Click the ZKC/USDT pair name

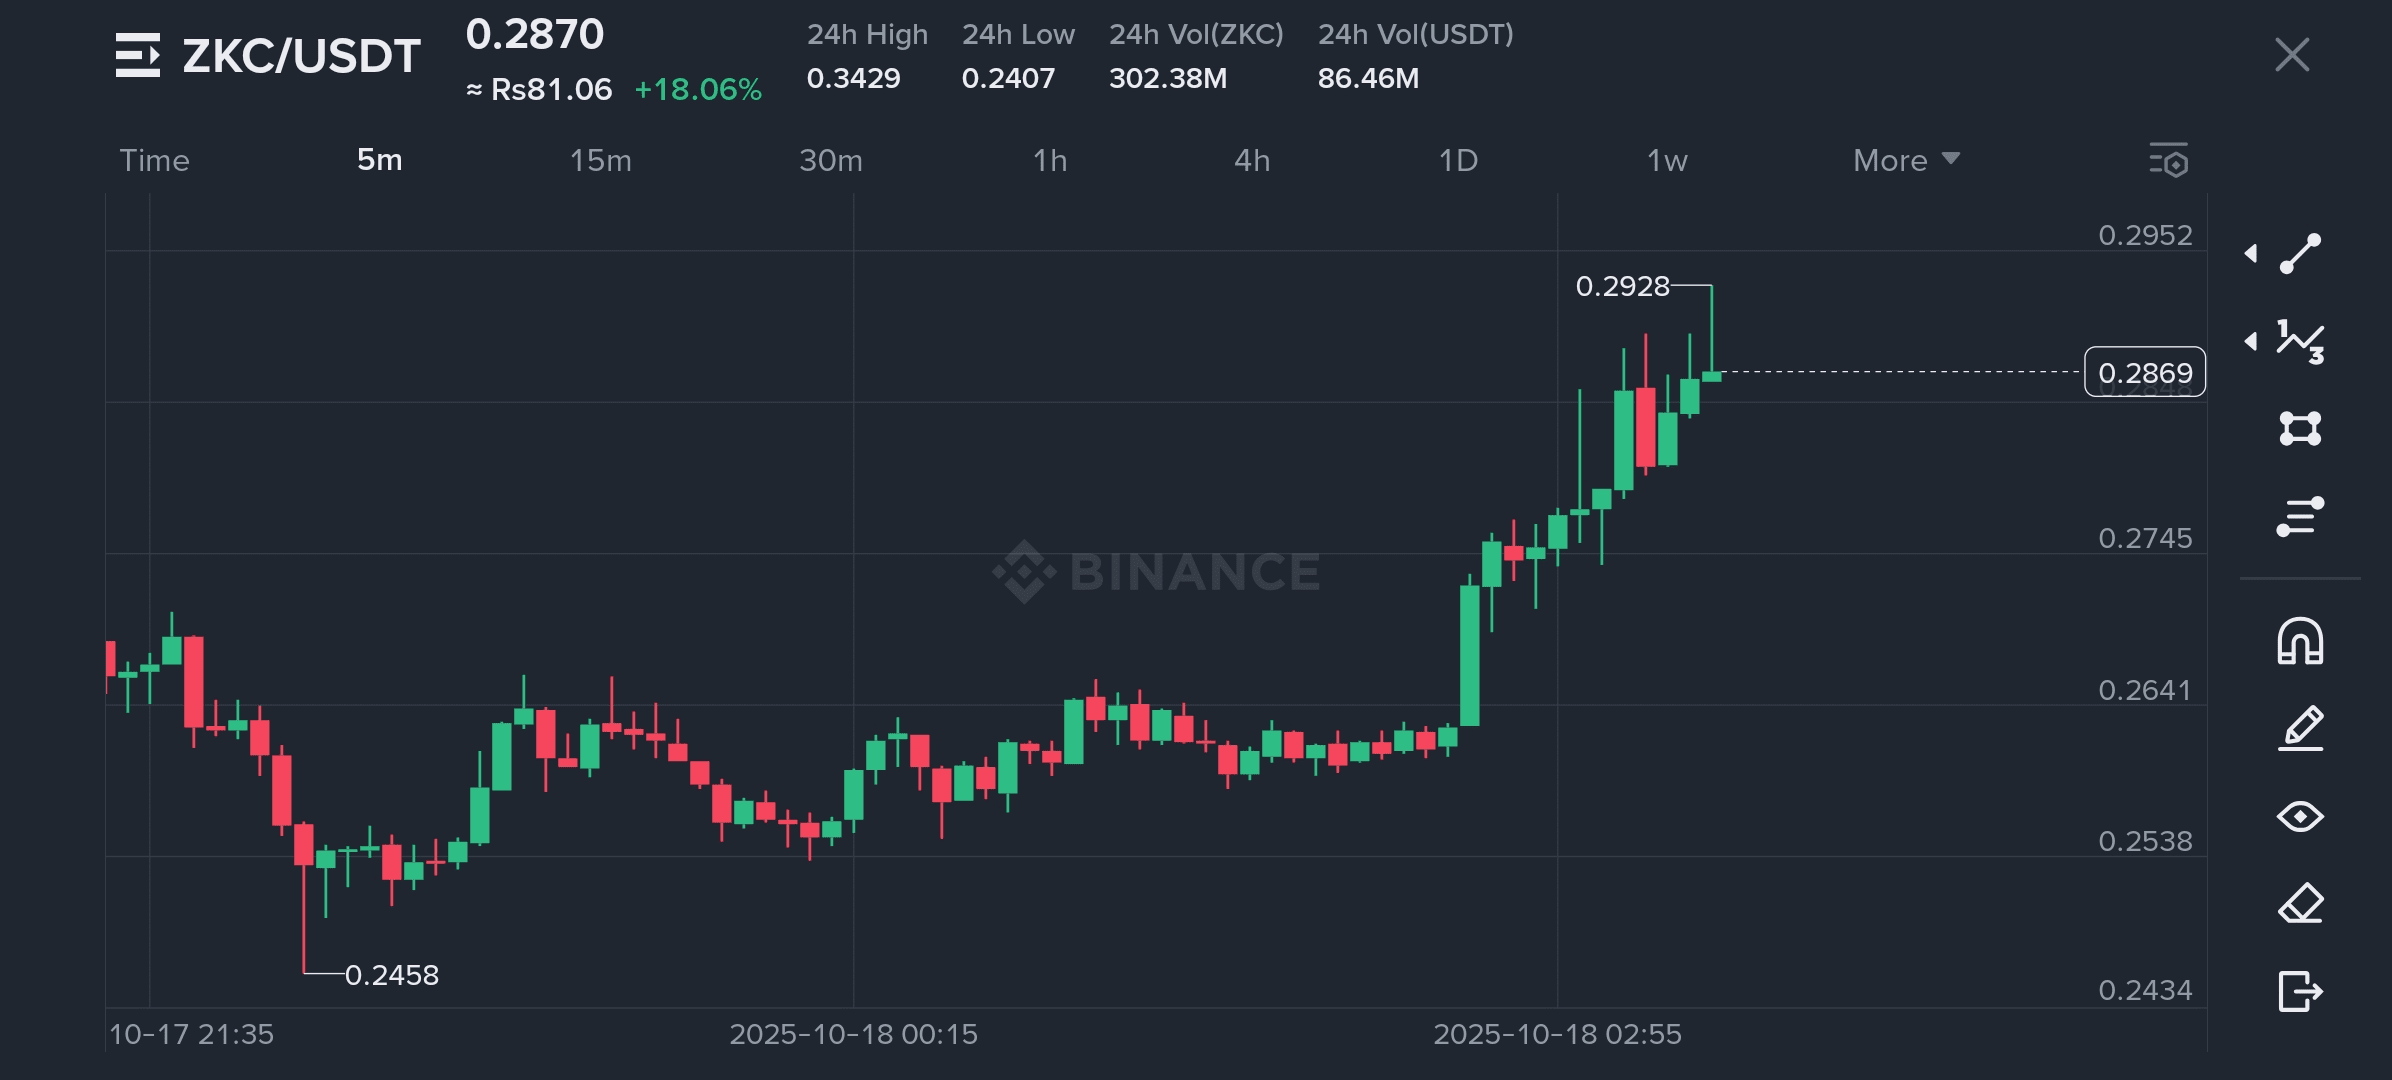click(301, 56)
